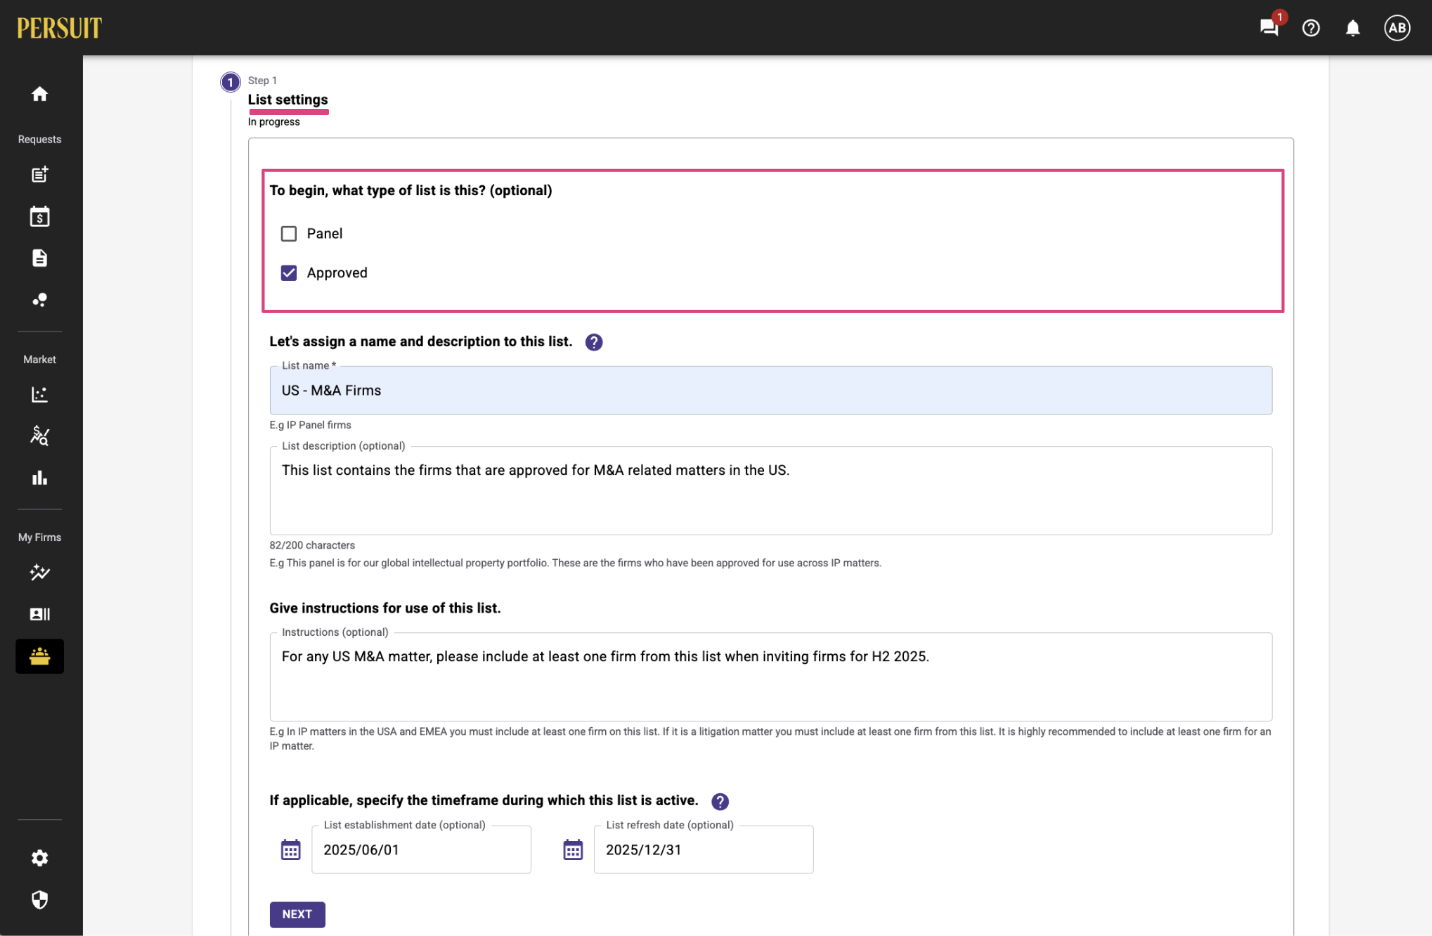
Task: Click the List refresh date field
Action: pos(704,850)
